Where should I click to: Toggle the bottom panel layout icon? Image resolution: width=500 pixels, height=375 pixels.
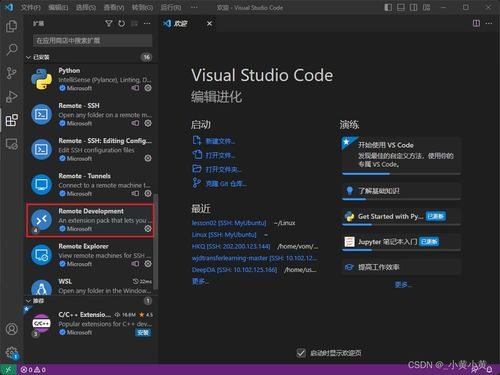point(401,7)
